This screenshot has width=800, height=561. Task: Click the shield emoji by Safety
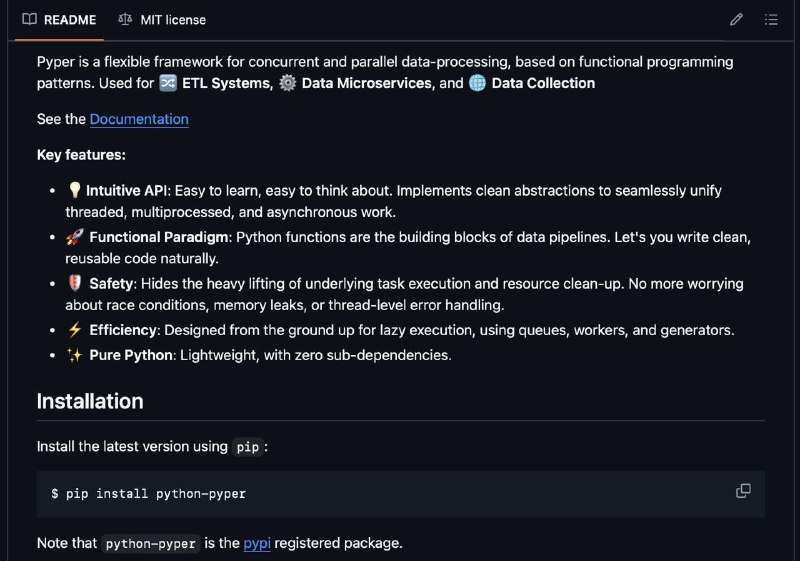pyautogui.click(x=74, y=283)
